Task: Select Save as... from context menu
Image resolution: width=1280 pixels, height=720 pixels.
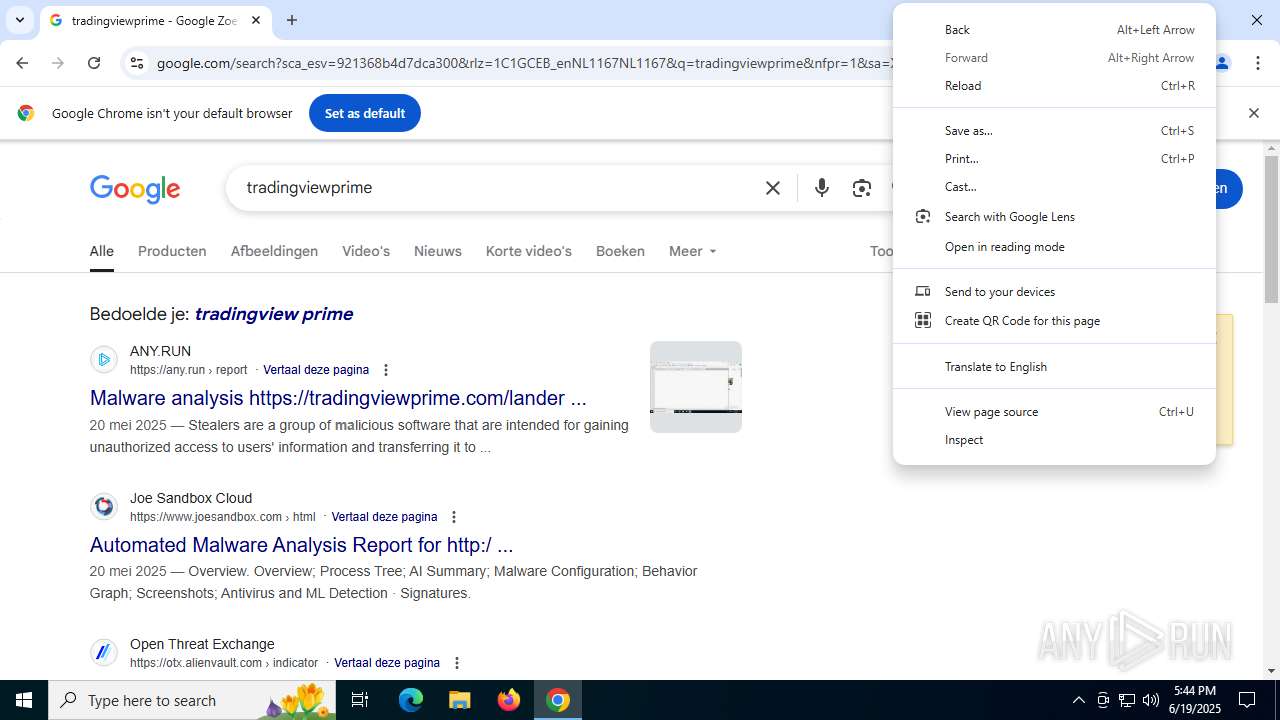Action: coord(1054,131)
